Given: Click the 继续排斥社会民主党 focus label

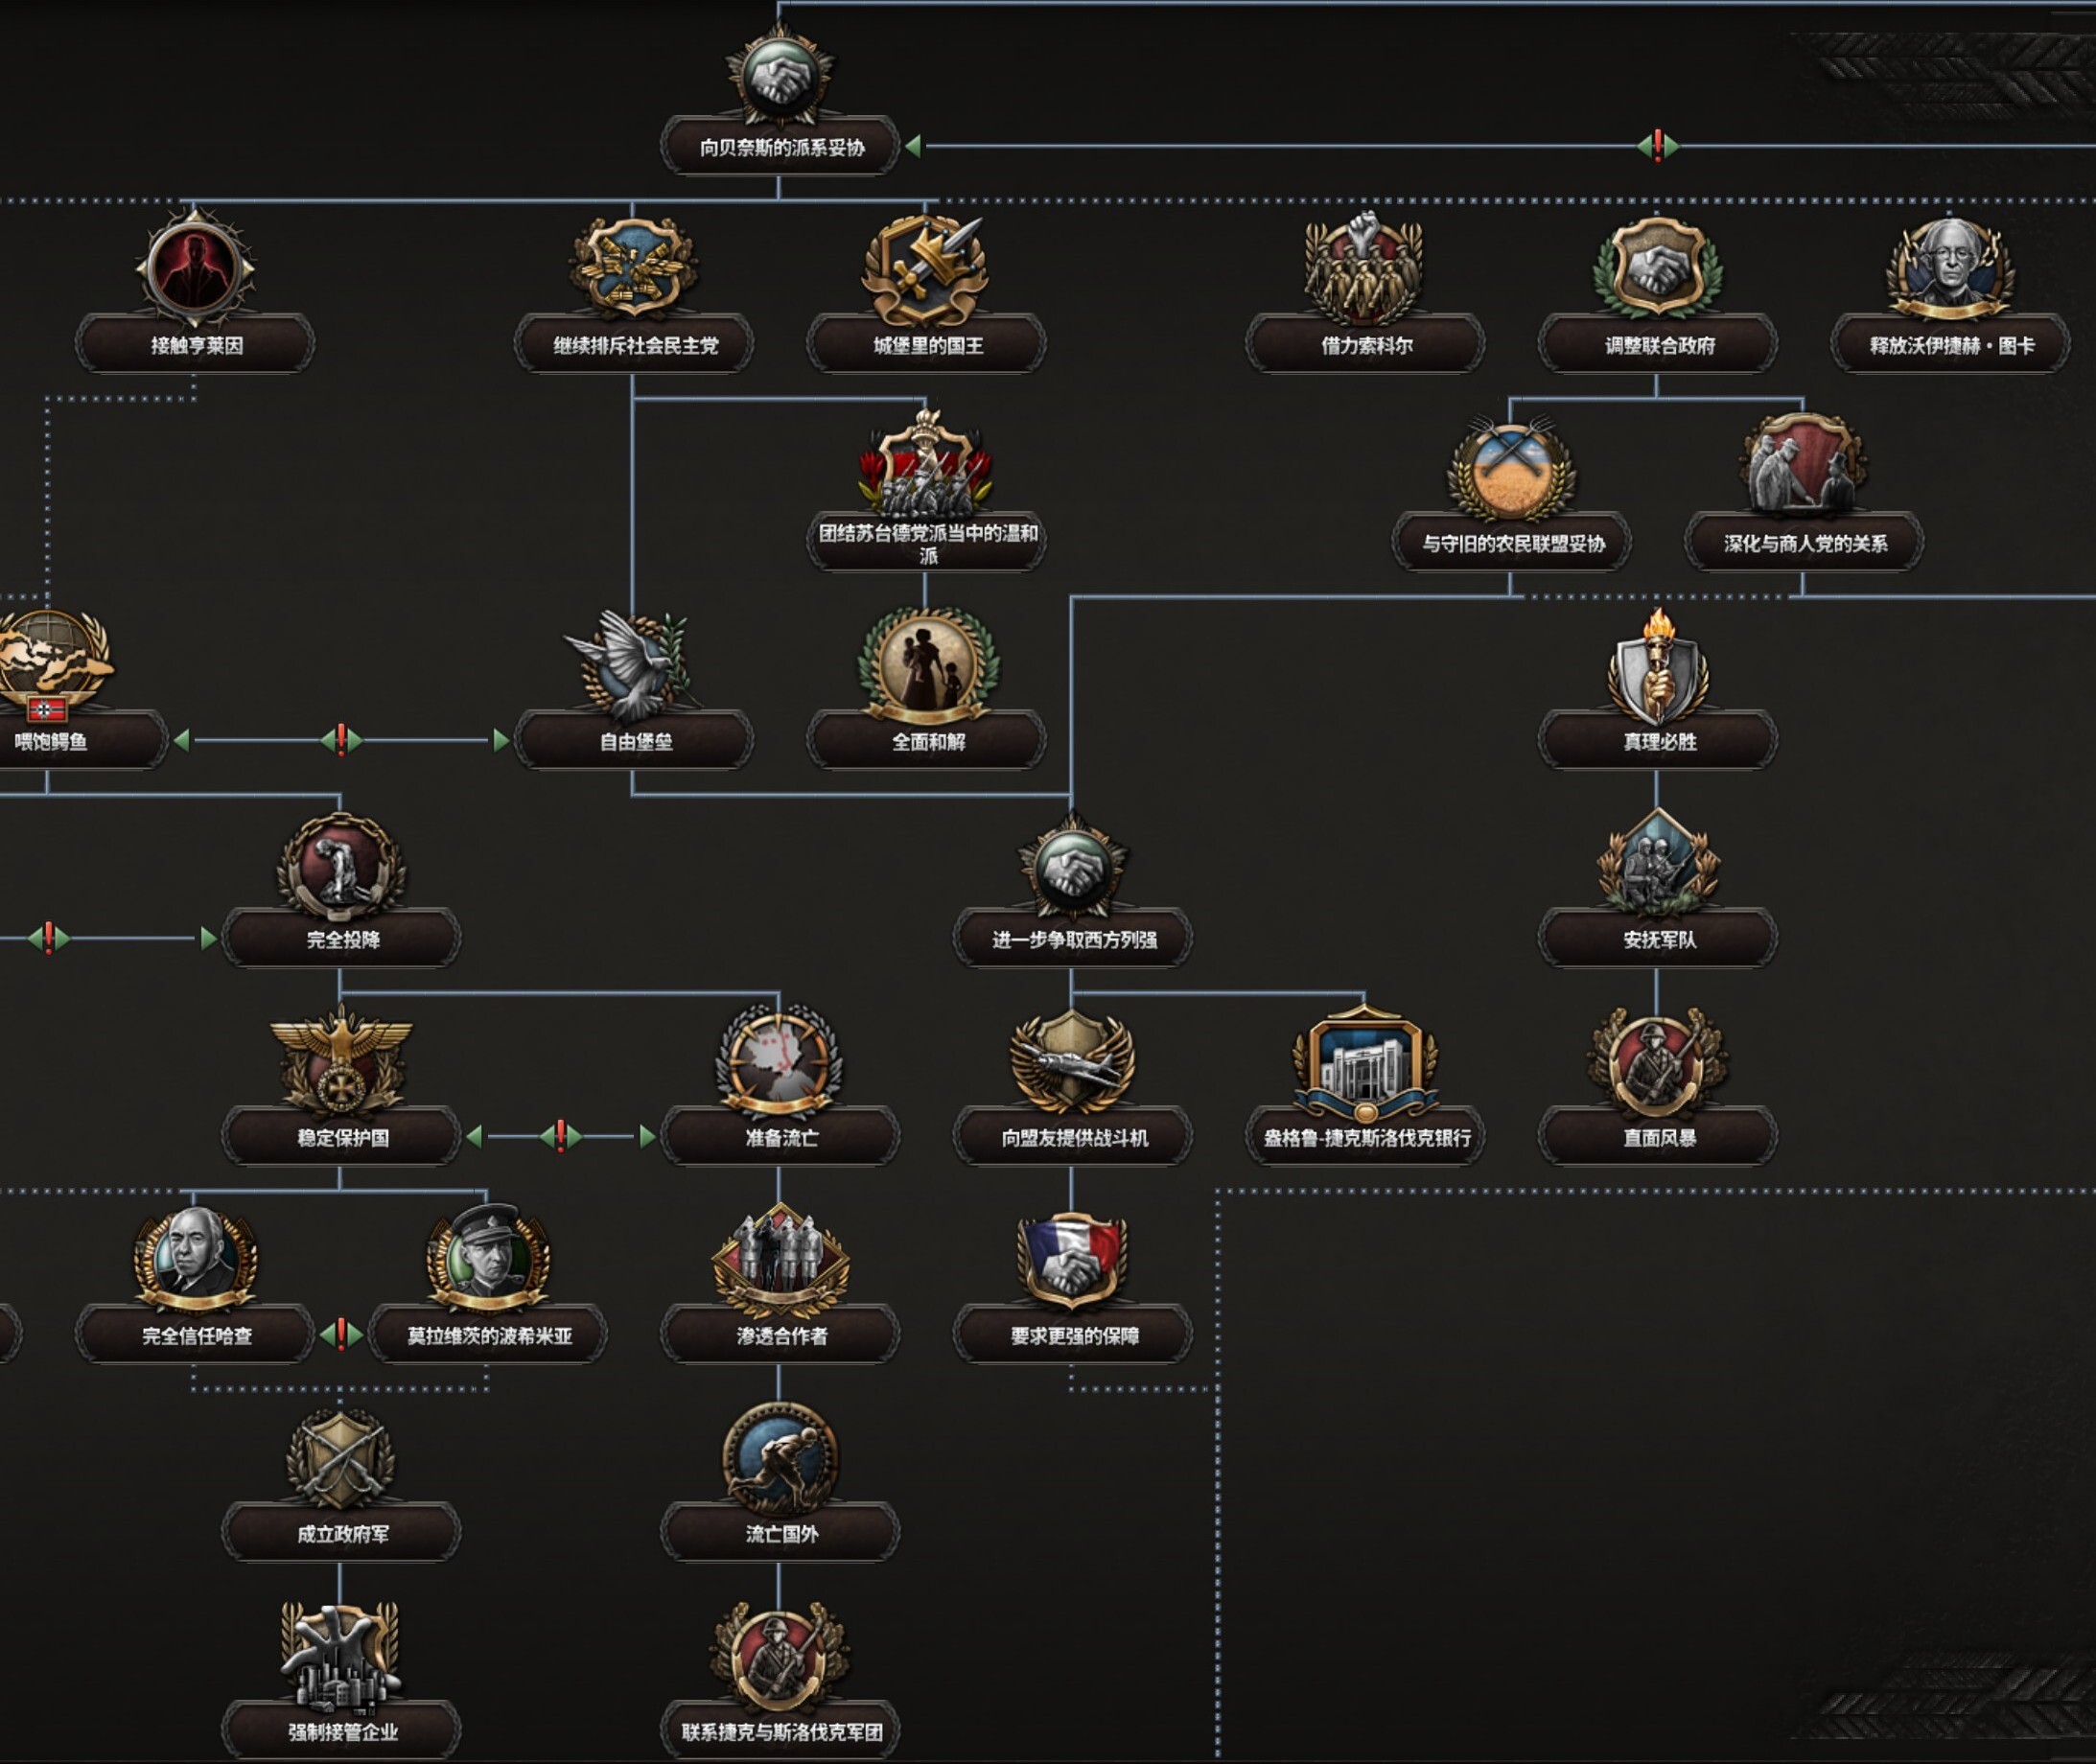Looking at the screenshot, I should 634,345.
